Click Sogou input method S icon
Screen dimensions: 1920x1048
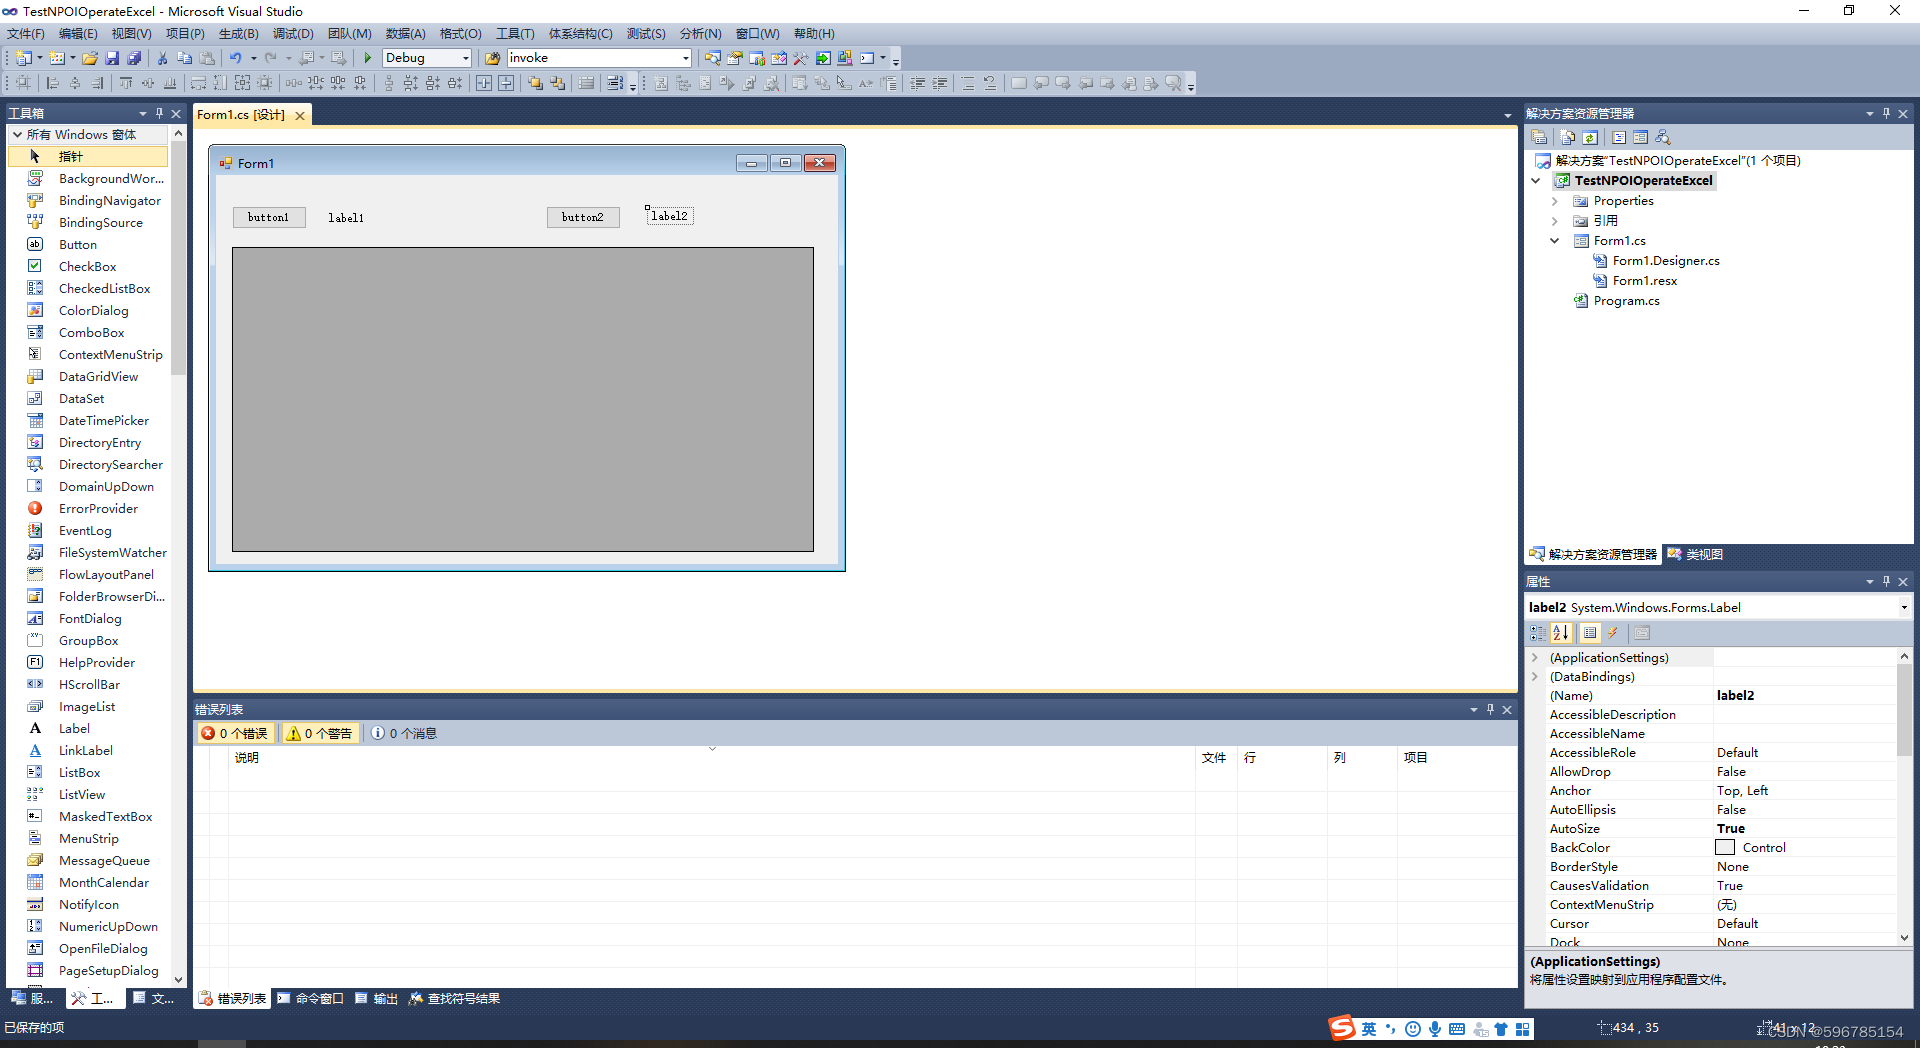1342,1028
